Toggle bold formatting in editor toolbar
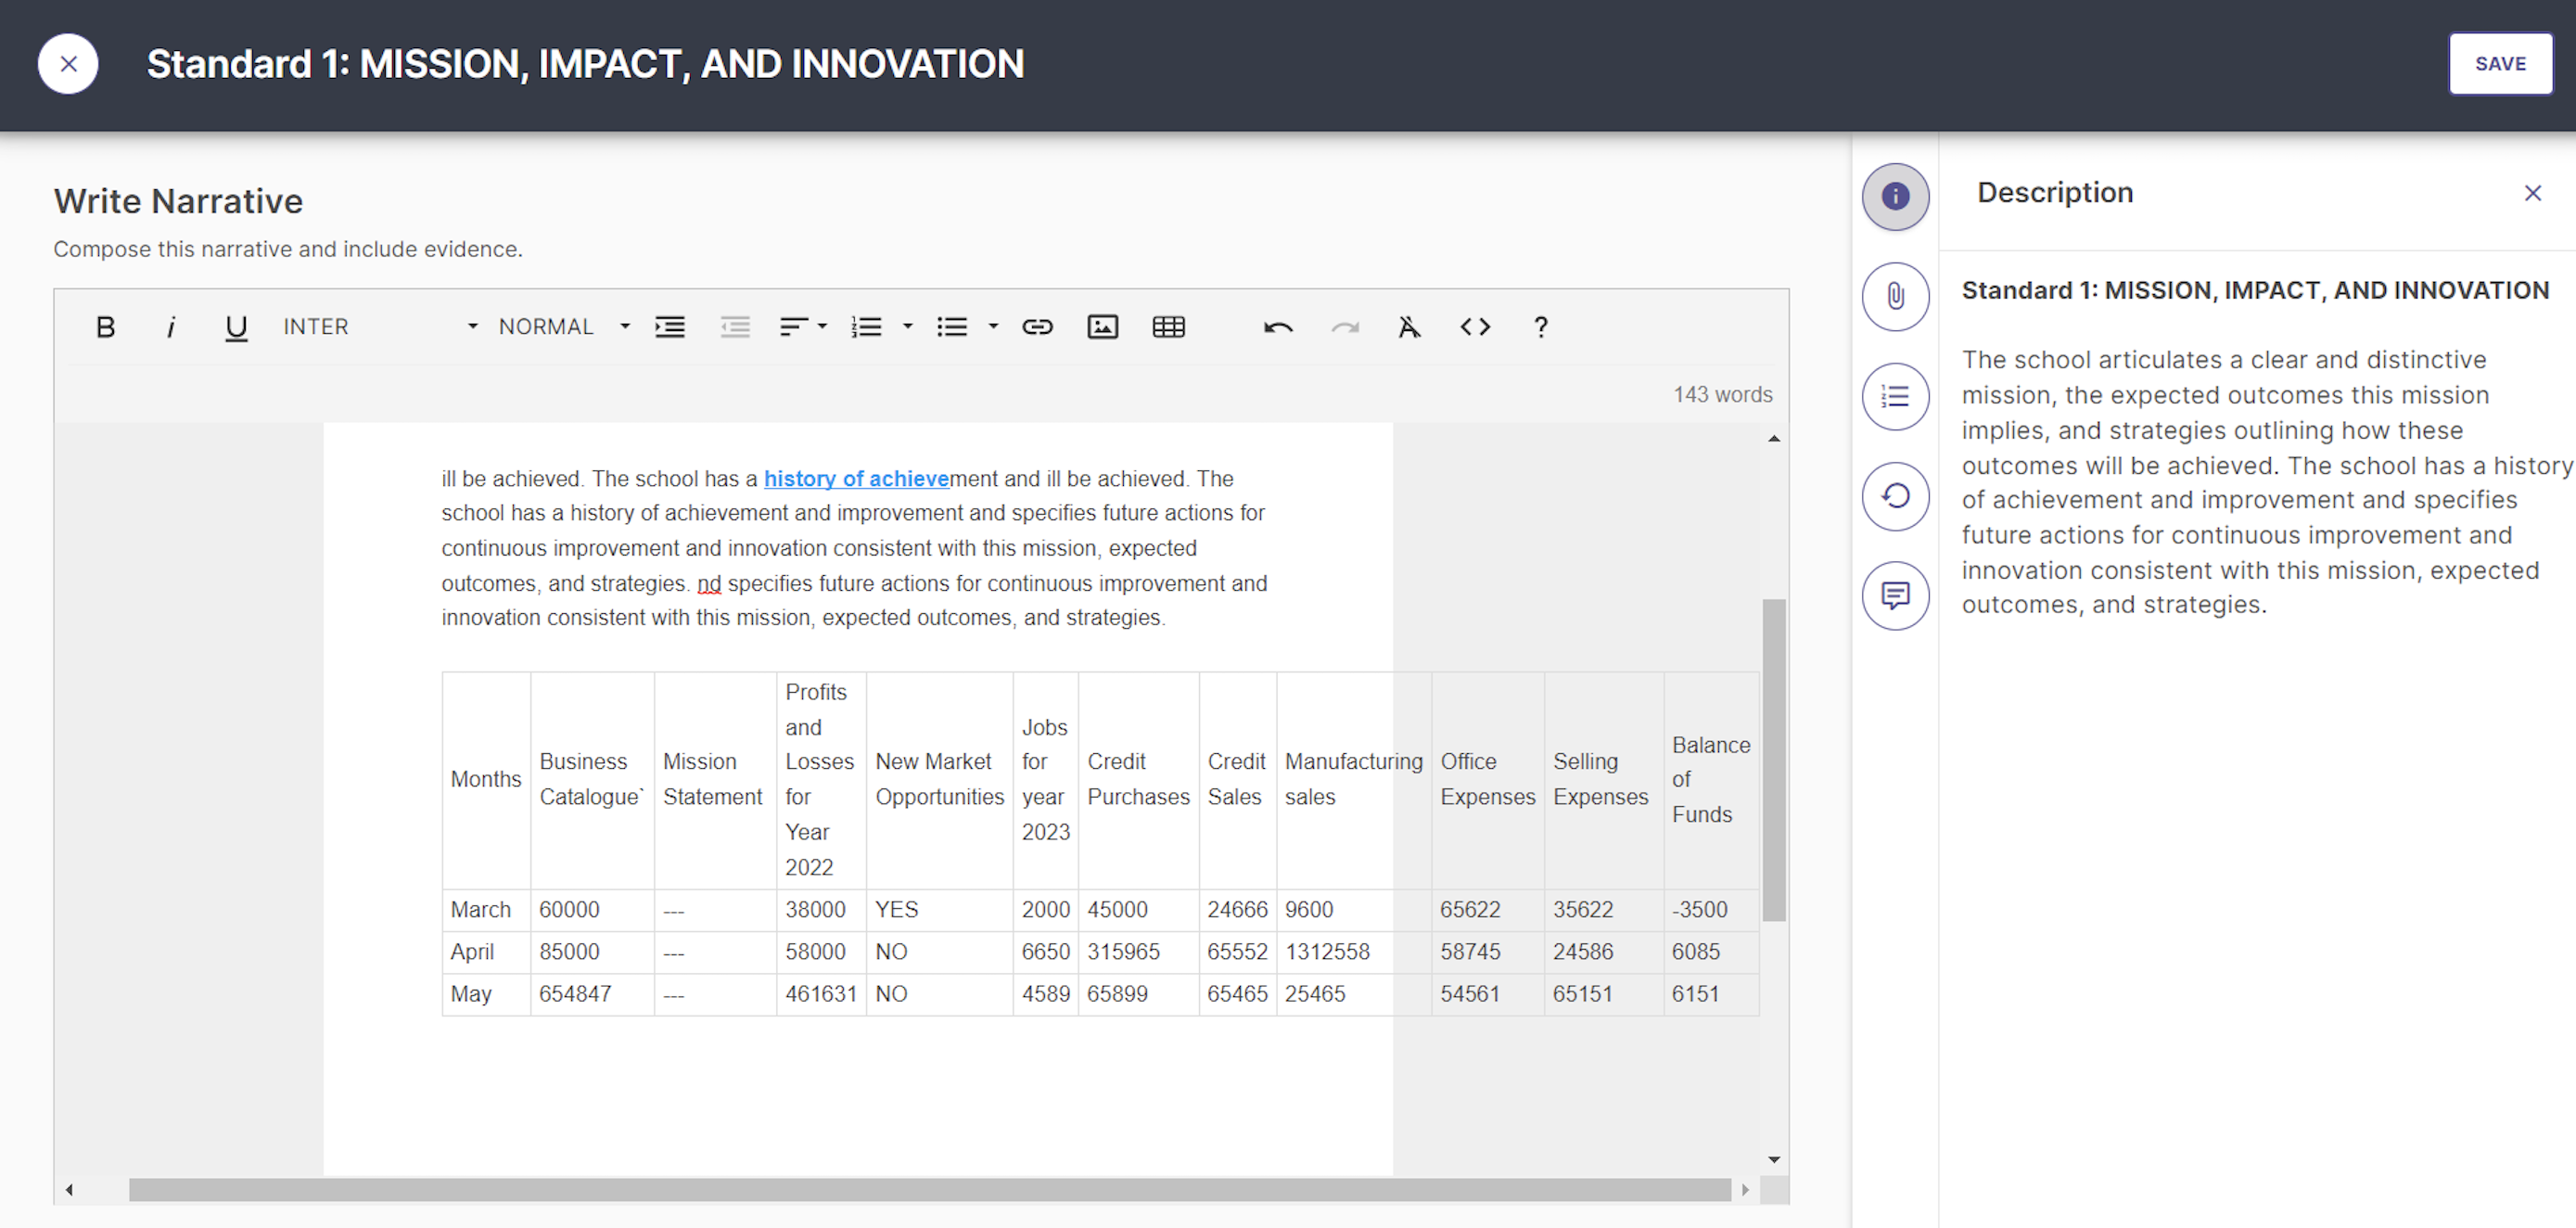This screenshot has height=1228, width=2576. [x=105, y=327]
